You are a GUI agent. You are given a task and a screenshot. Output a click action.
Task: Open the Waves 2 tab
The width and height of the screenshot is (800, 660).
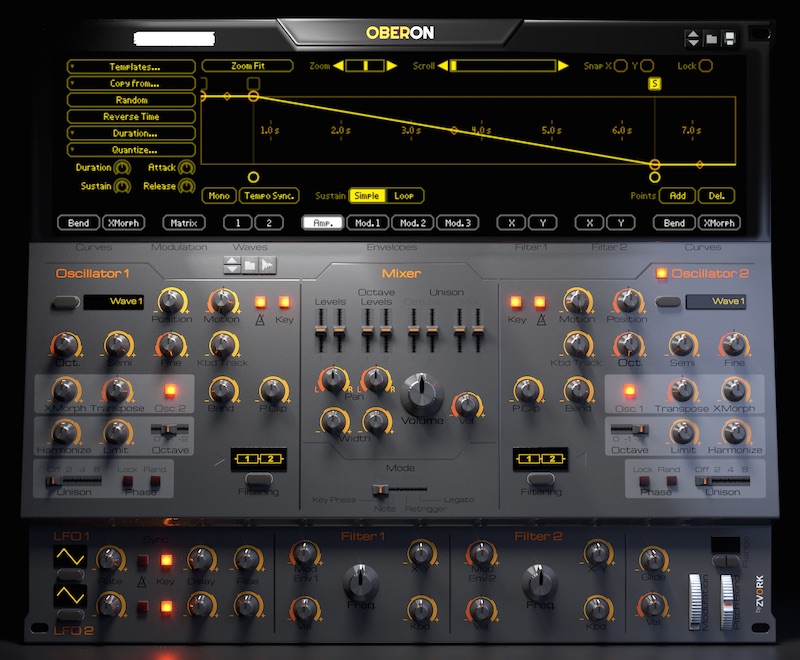pyautogui.click(x=269, y=223)
